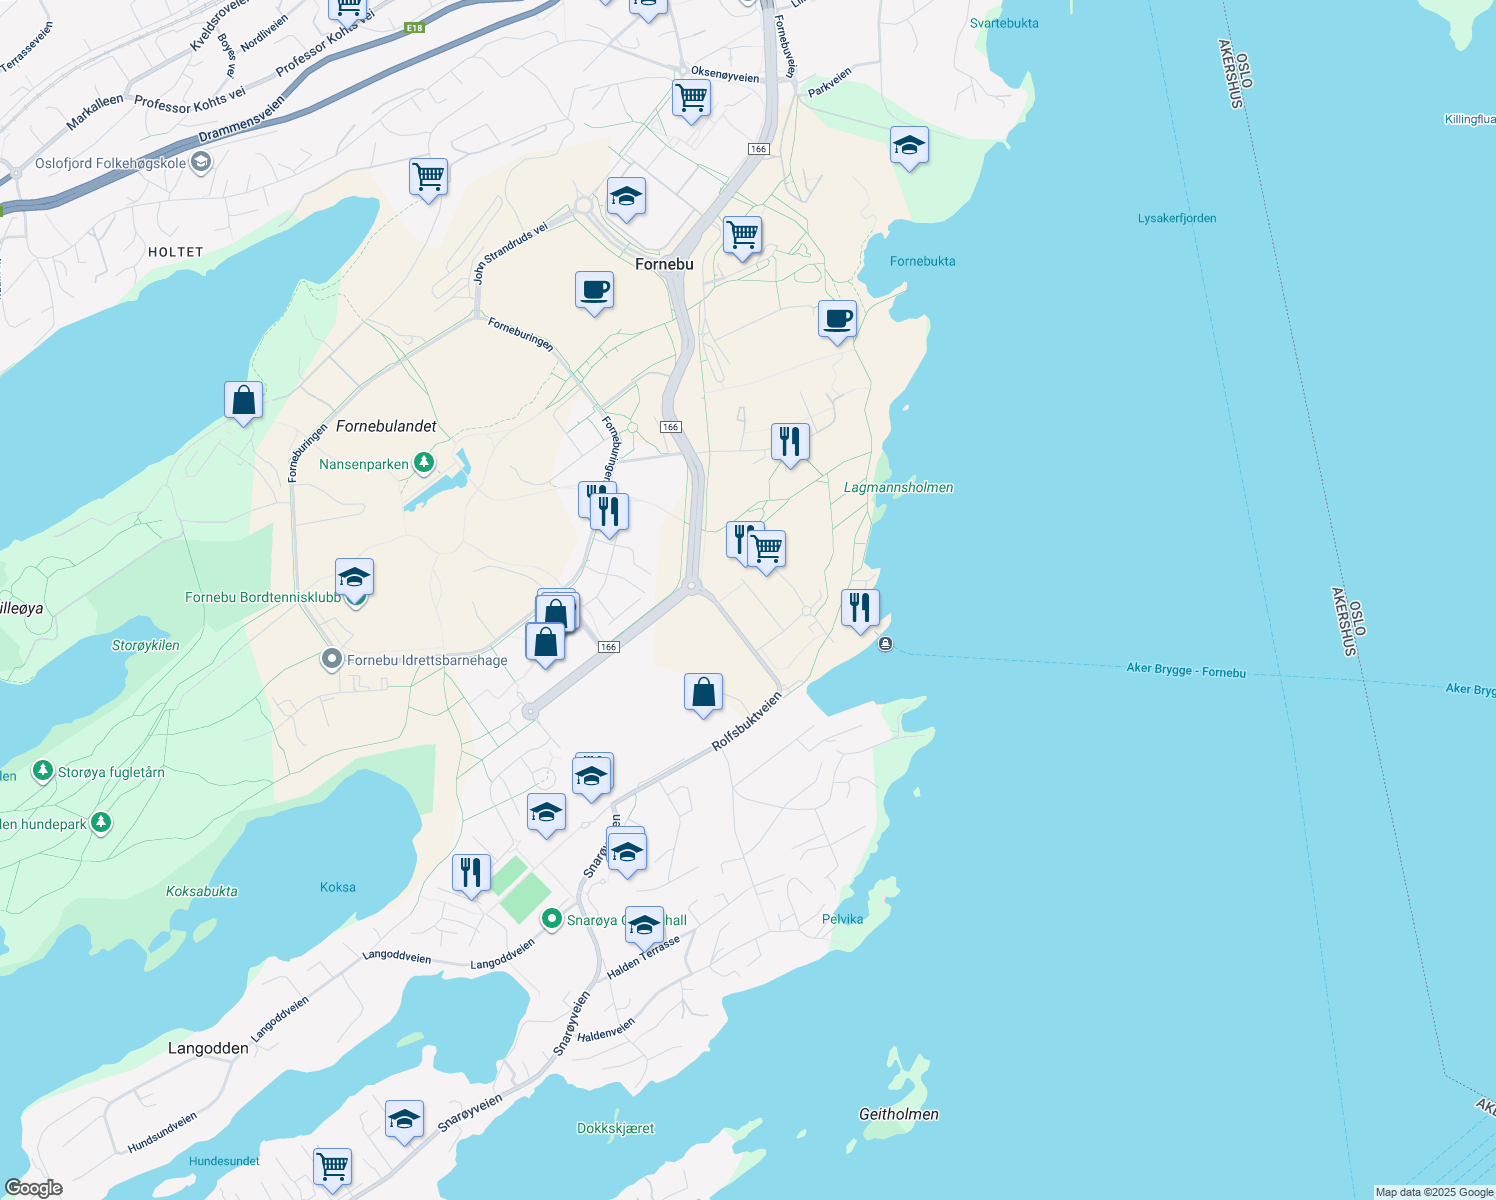Open the green dot marker at Snarøya
The height and width of the screenshot is (1200, 1496).
click(x=551, y=920)
